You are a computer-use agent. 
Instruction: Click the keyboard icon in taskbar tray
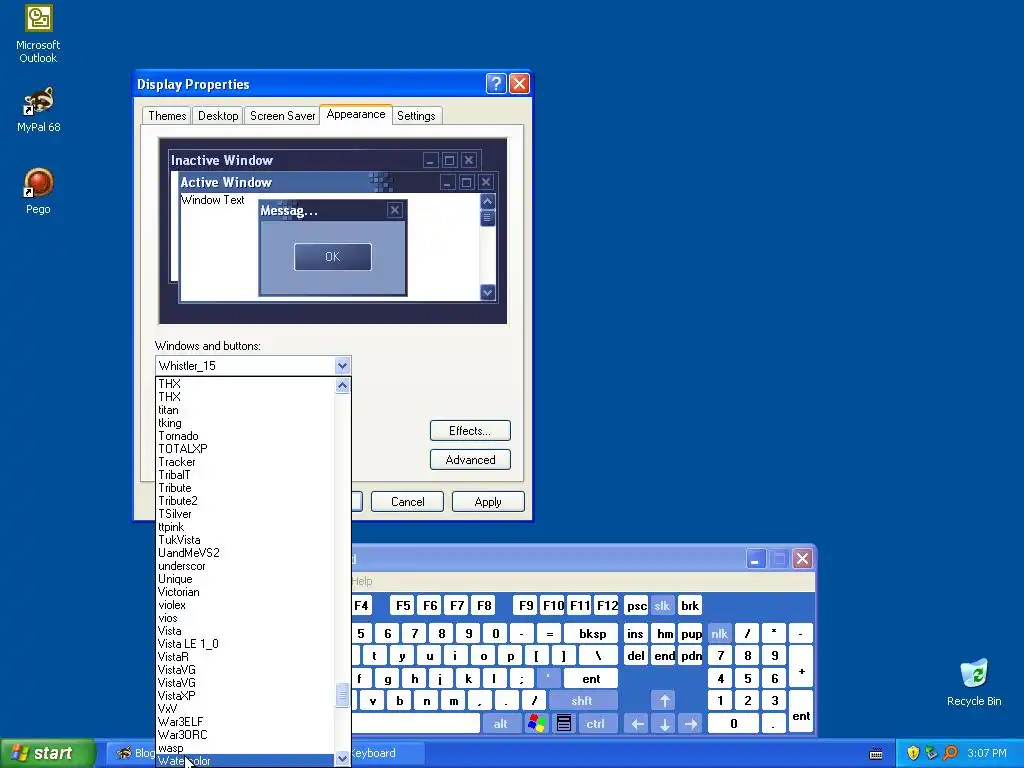[876, 754]
